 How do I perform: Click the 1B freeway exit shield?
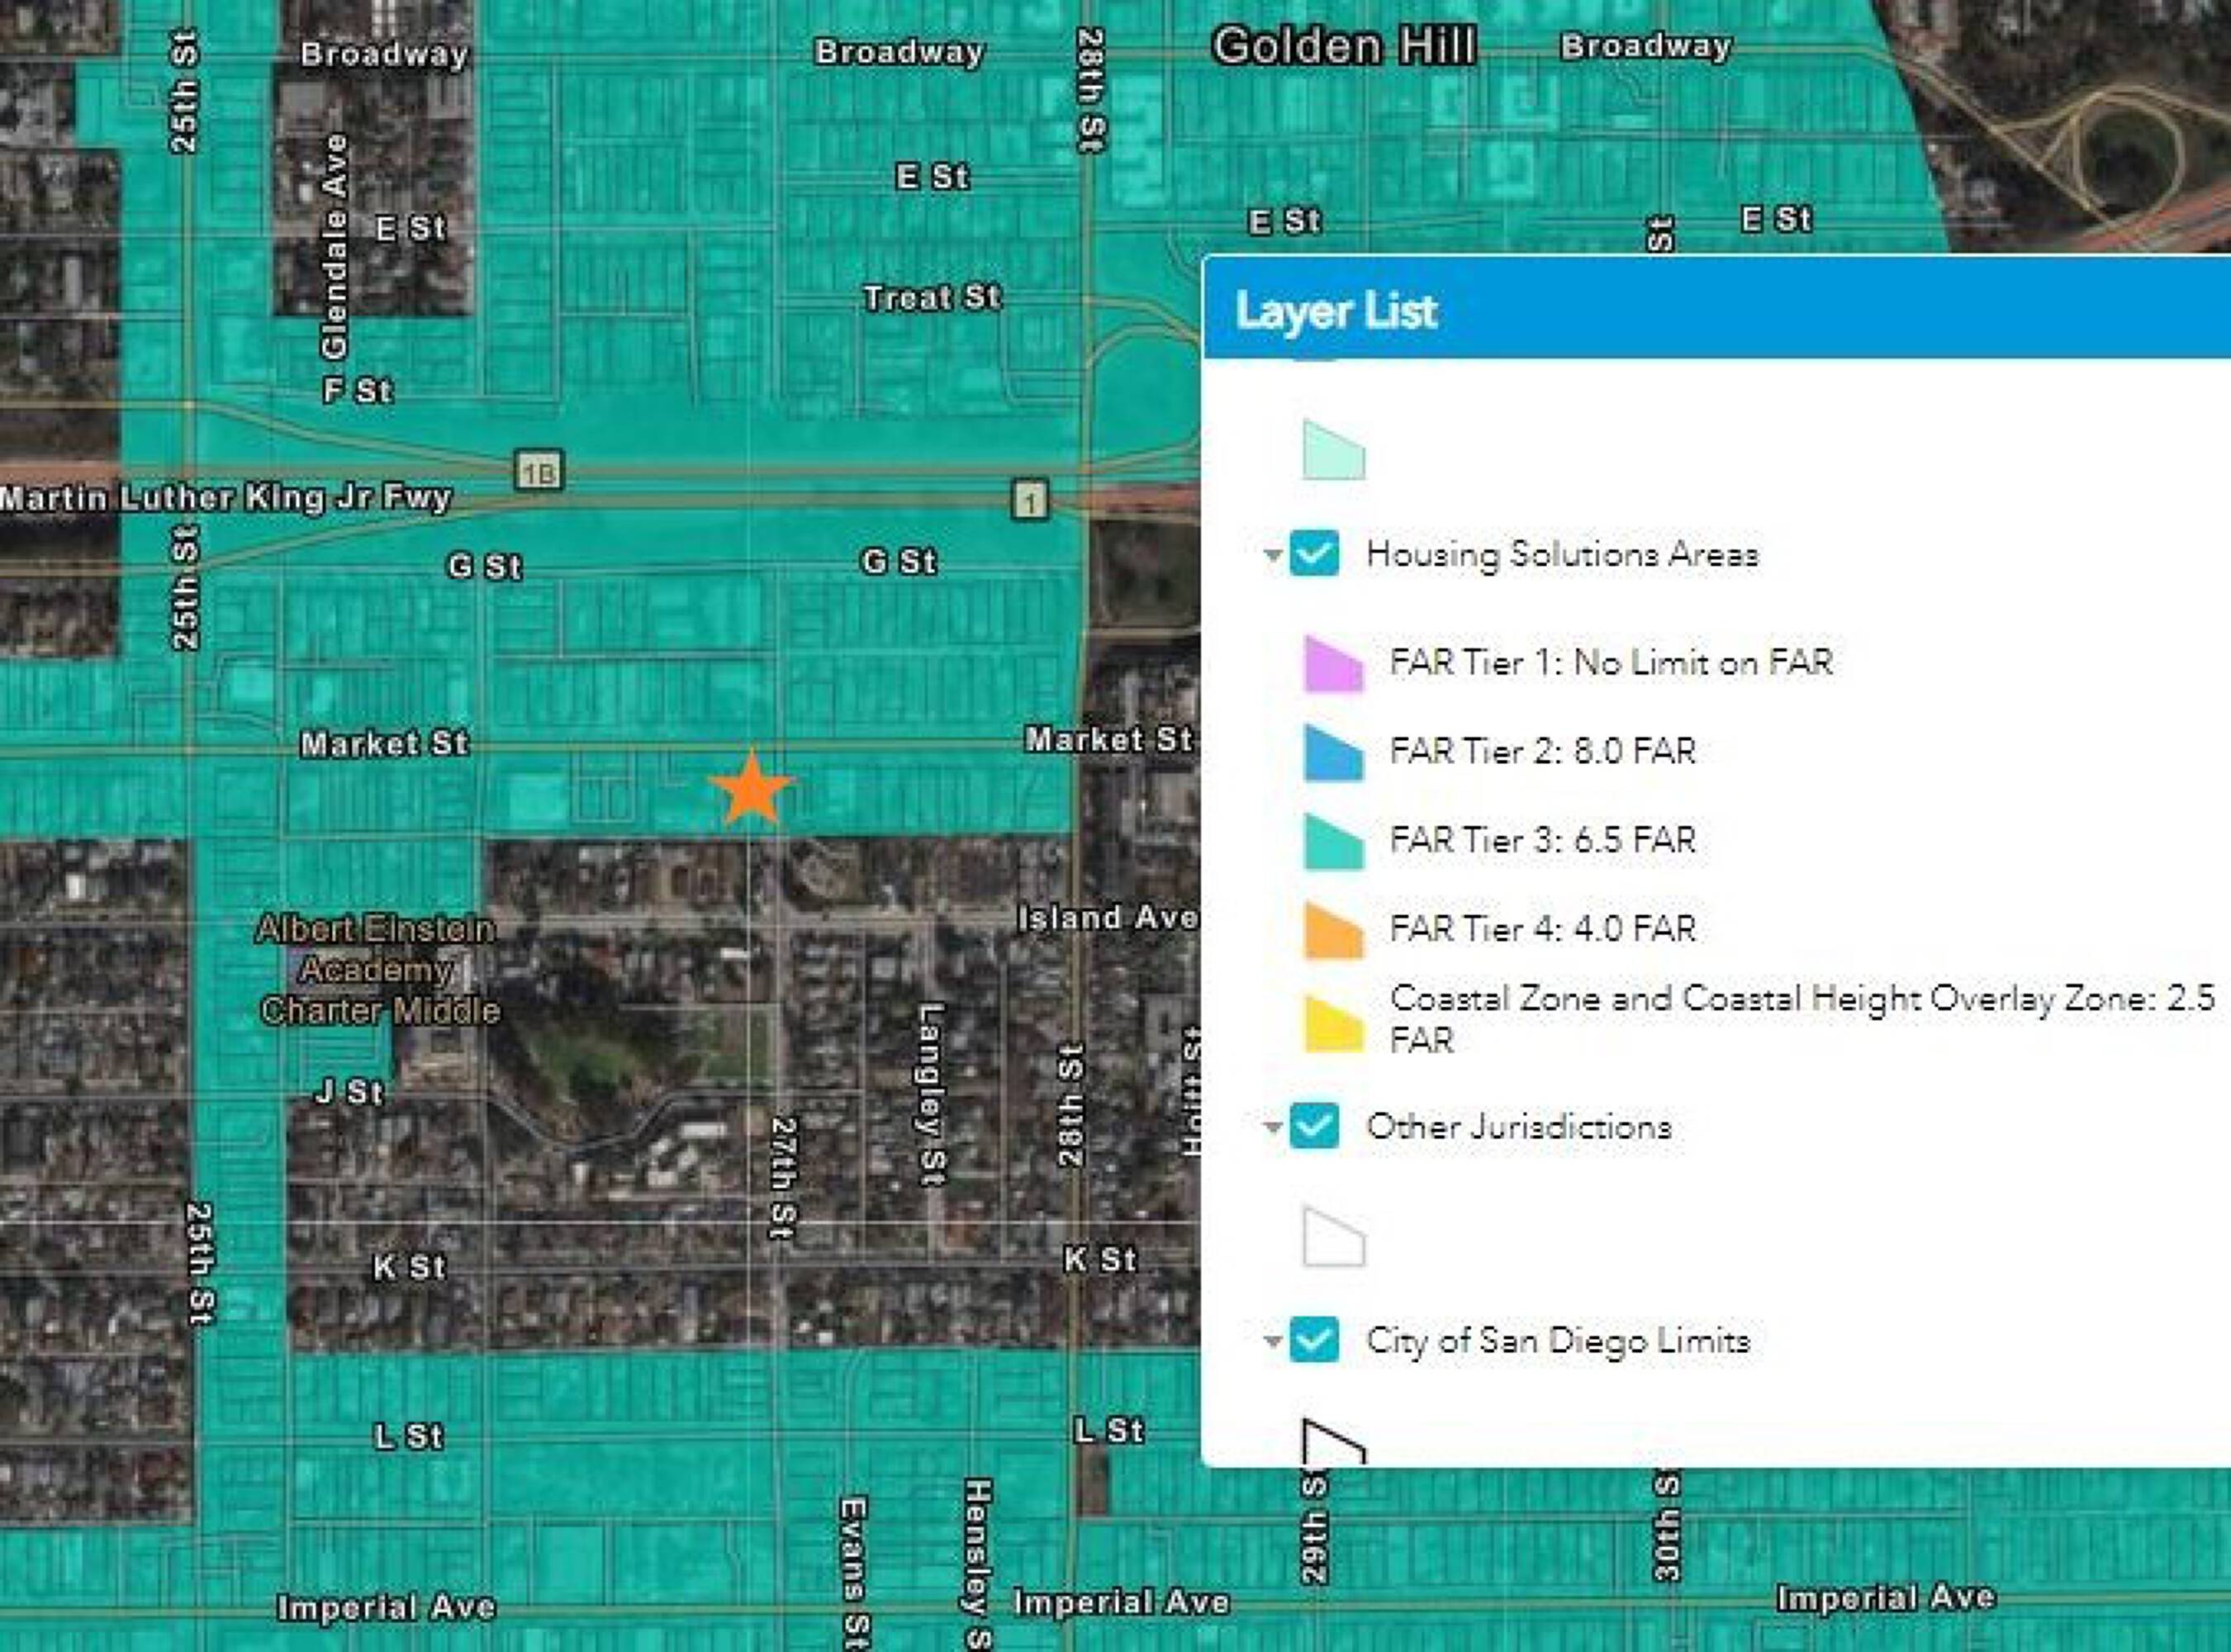pos(539,471)
